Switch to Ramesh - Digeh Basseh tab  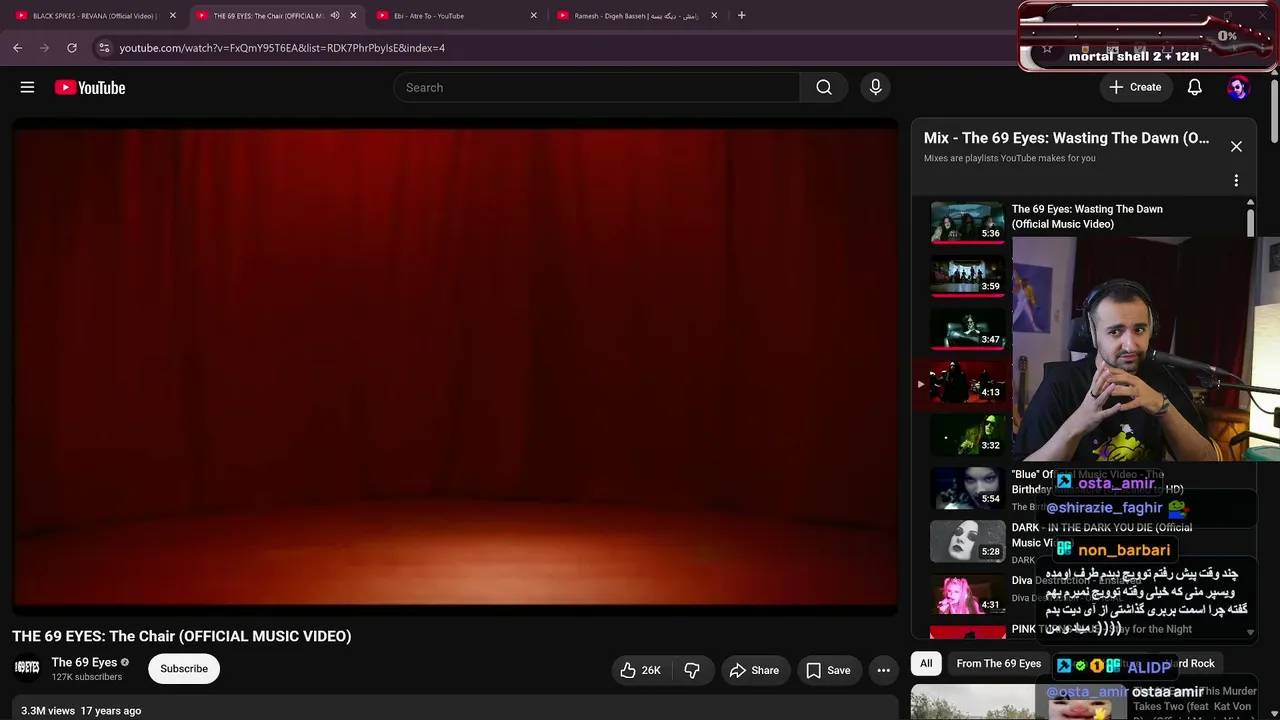pyautogui.click(x=636, y=16)
